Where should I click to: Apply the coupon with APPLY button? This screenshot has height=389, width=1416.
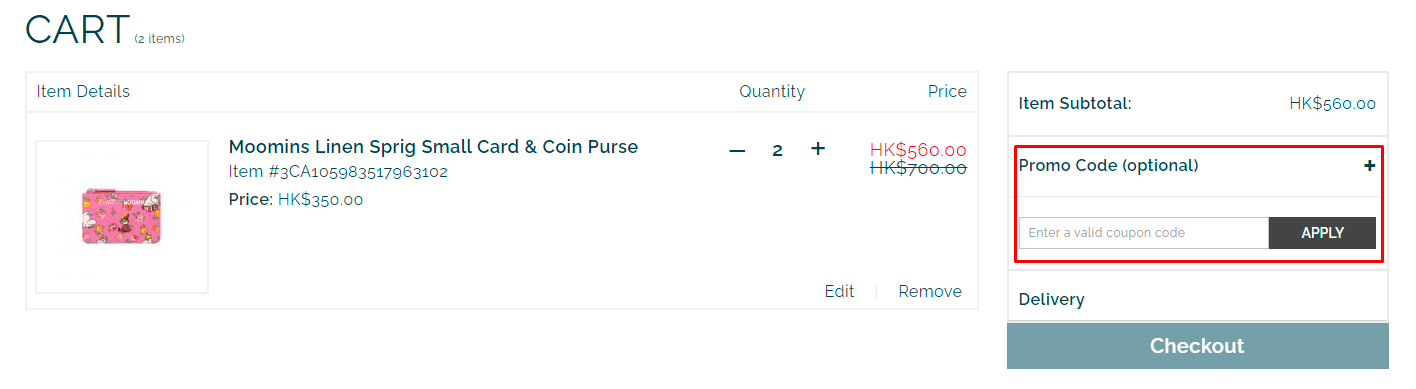tap(1322, 233)
